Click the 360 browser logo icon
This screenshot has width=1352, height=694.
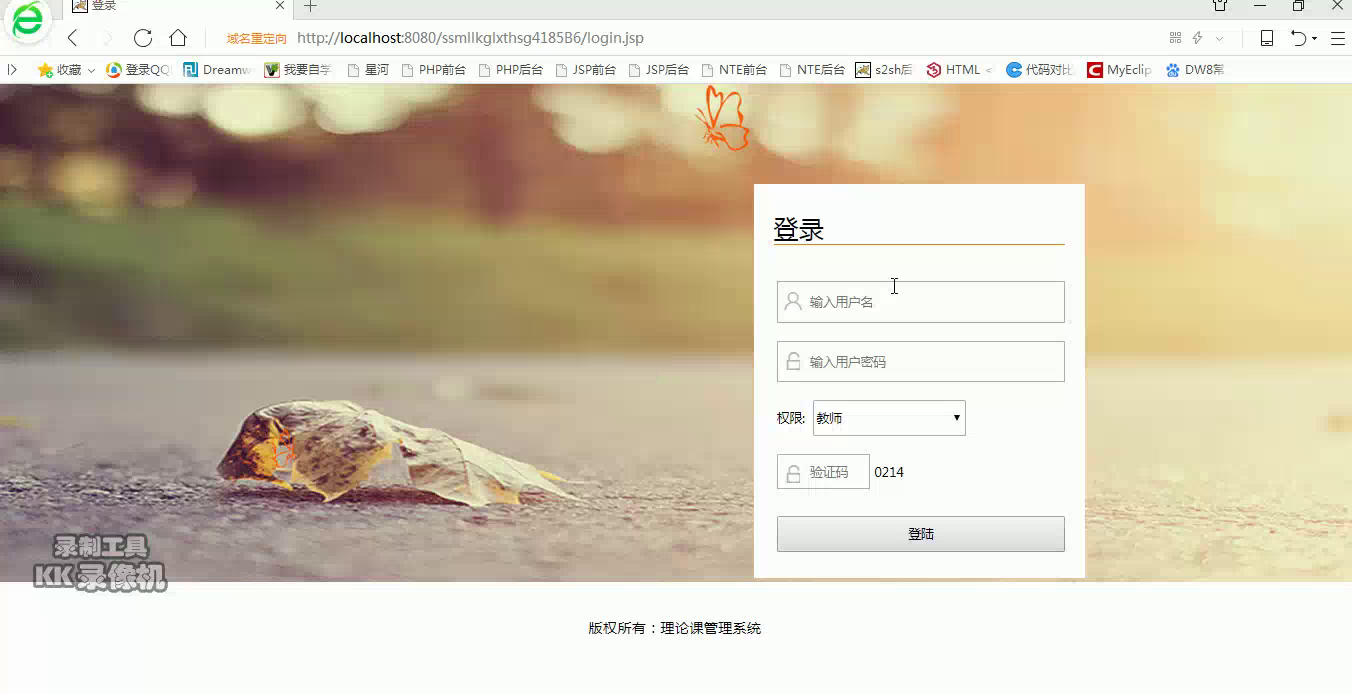(x=27, y=21)
